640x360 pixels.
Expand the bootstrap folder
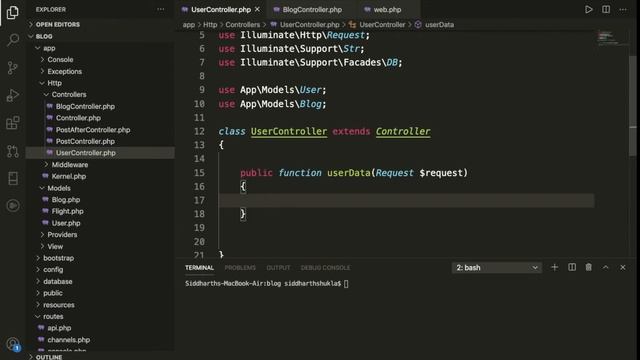100,258
